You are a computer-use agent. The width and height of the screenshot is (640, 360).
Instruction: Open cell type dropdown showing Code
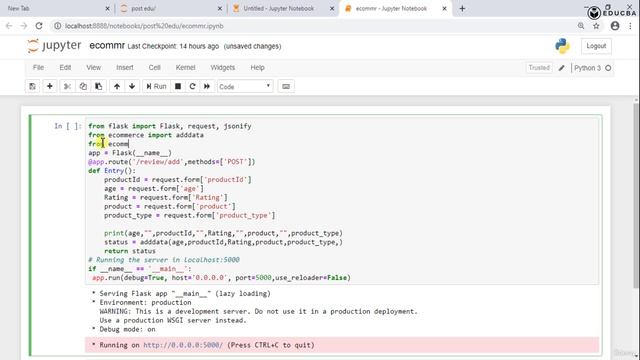coord(245,87)
